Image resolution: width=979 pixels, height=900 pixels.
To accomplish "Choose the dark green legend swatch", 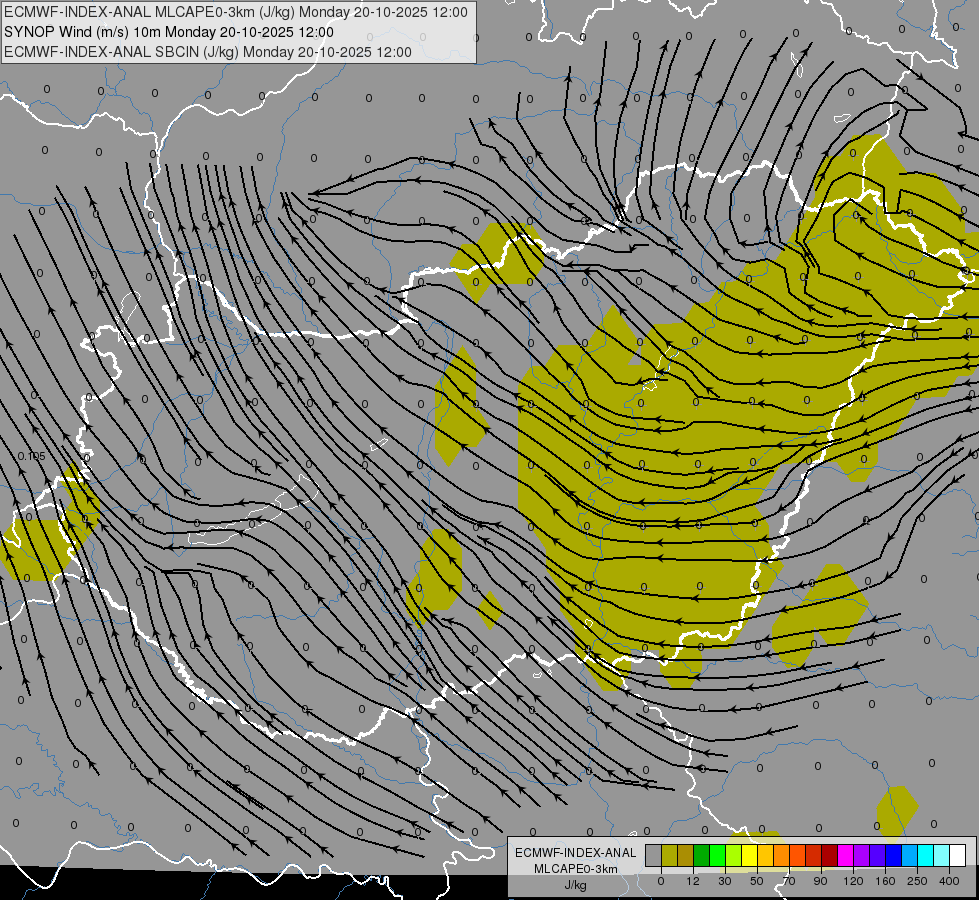I will (702, 855).
